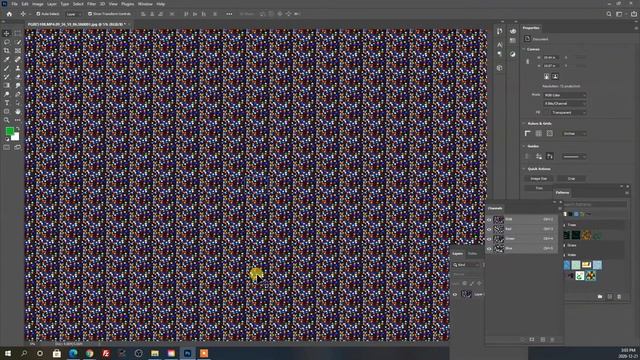This screenshot has height=360, width=640.
Task: Open the File menu
Action: pos(14,4)
